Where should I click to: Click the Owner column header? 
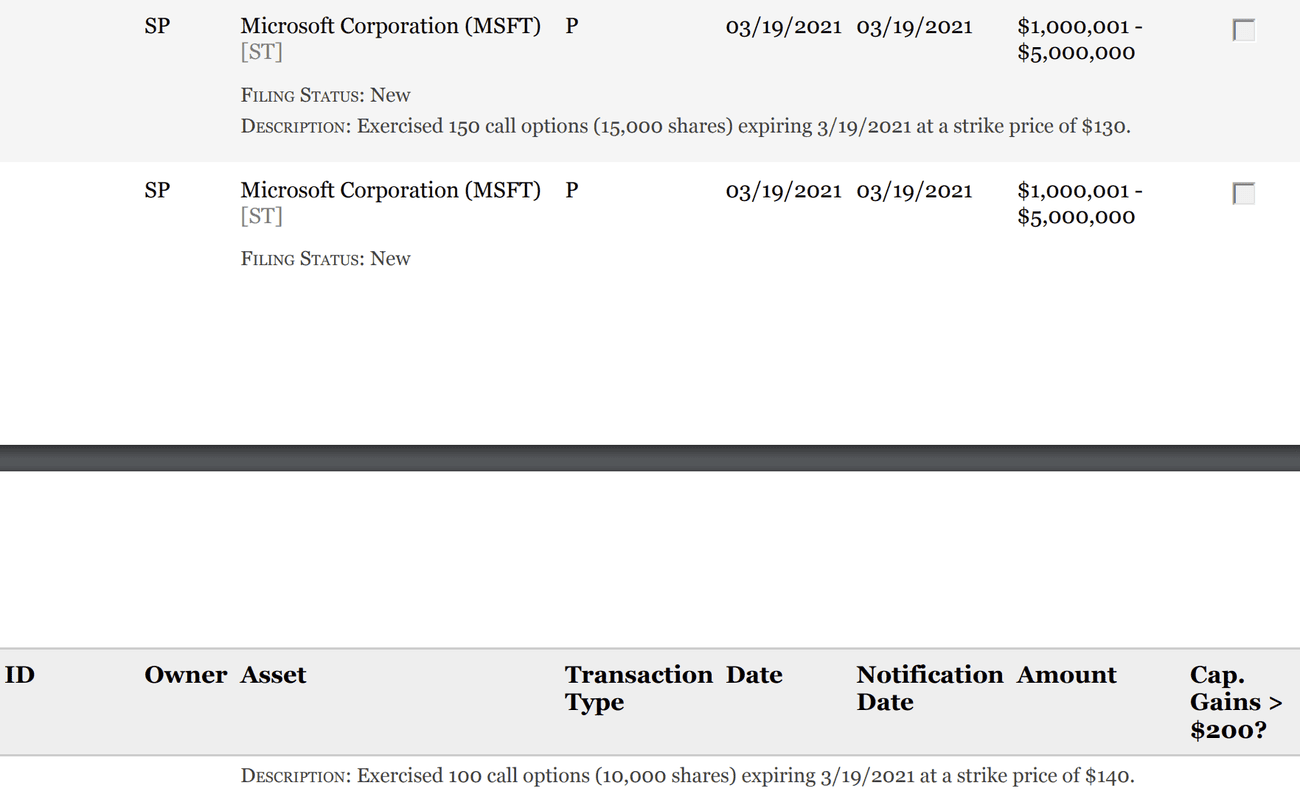[185, 675]
